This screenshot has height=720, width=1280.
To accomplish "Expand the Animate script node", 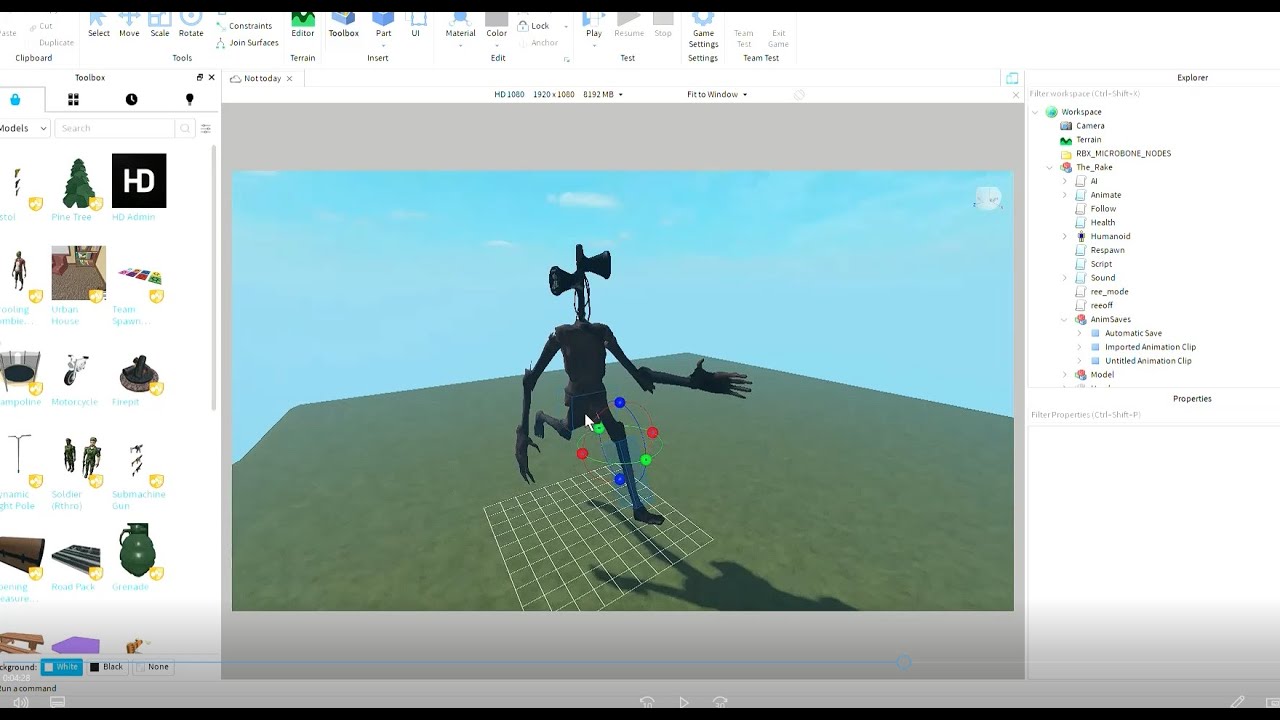I will pos(1065,195).
